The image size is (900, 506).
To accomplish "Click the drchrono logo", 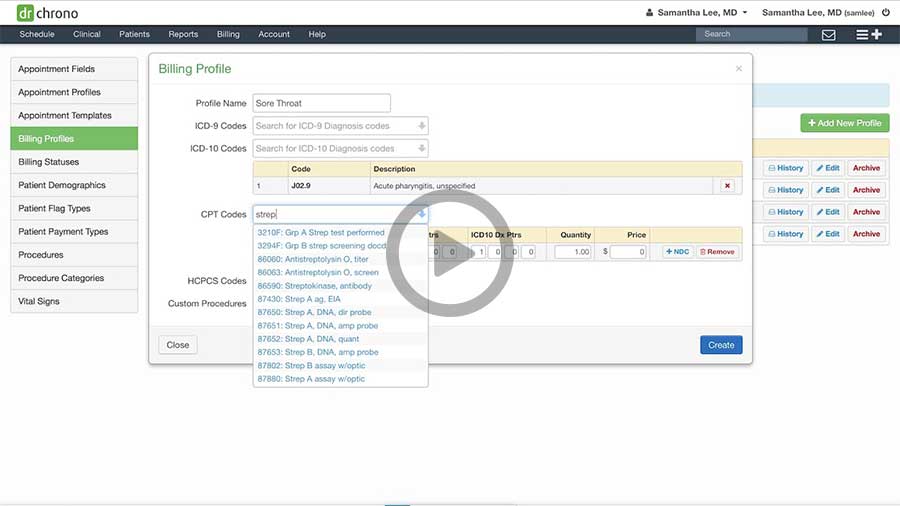I will click(46, 13).
